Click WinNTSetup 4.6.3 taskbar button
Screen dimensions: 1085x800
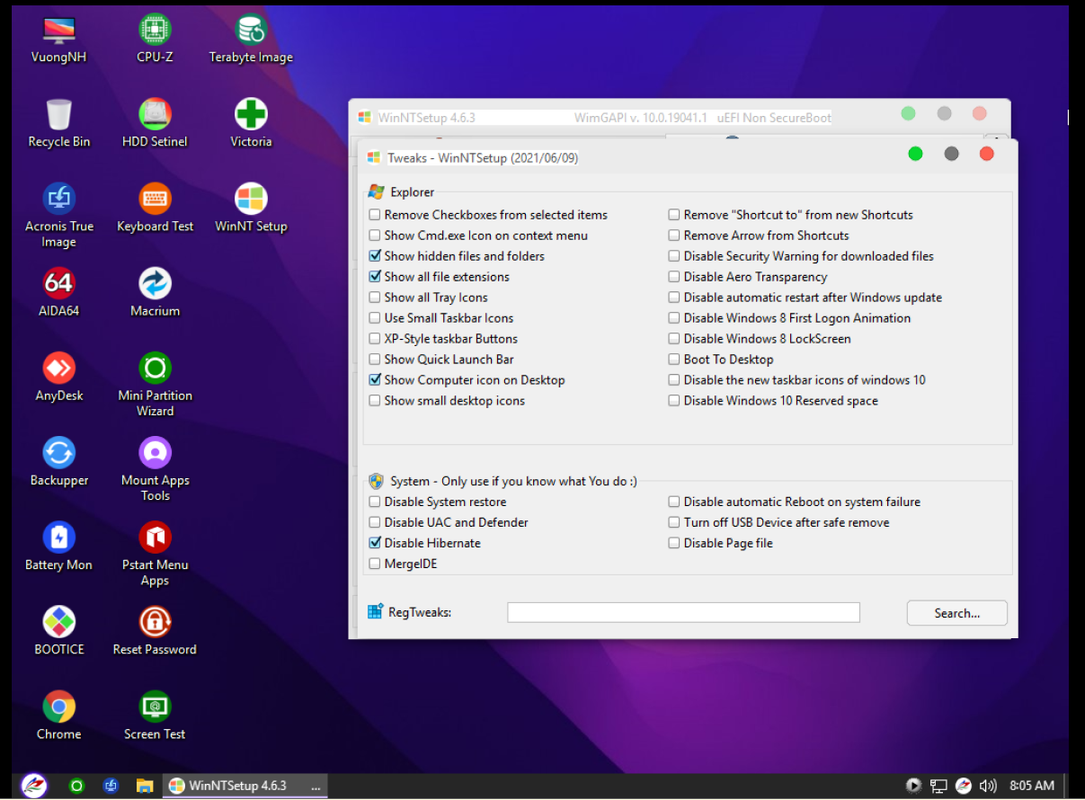point(244,785)
